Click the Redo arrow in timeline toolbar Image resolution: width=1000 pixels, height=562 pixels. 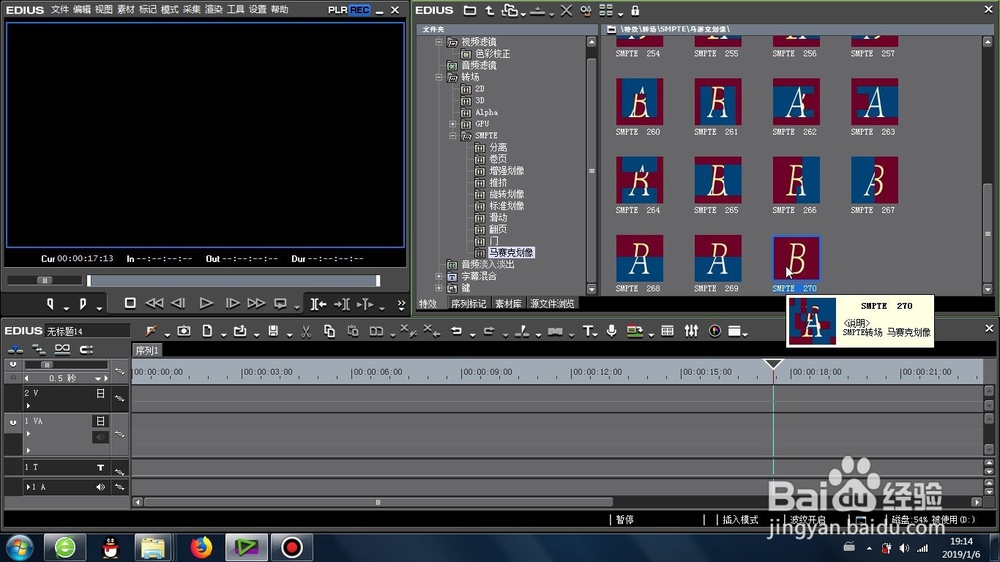point(489,330)
